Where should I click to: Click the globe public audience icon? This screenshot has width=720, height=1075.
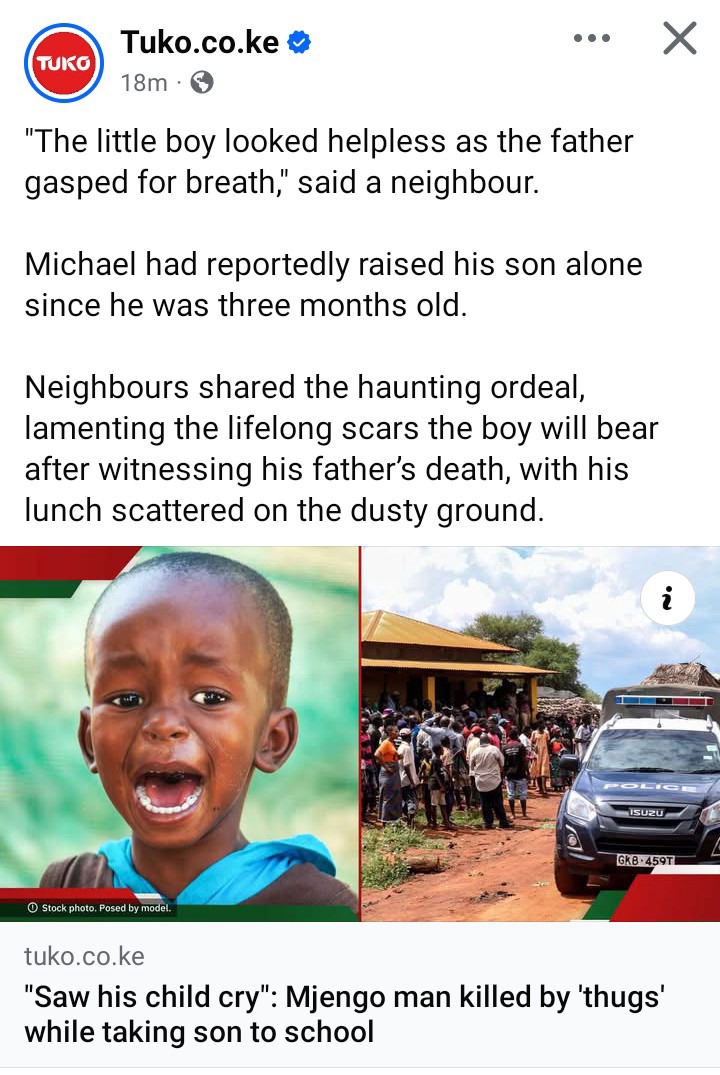[202, 83]
